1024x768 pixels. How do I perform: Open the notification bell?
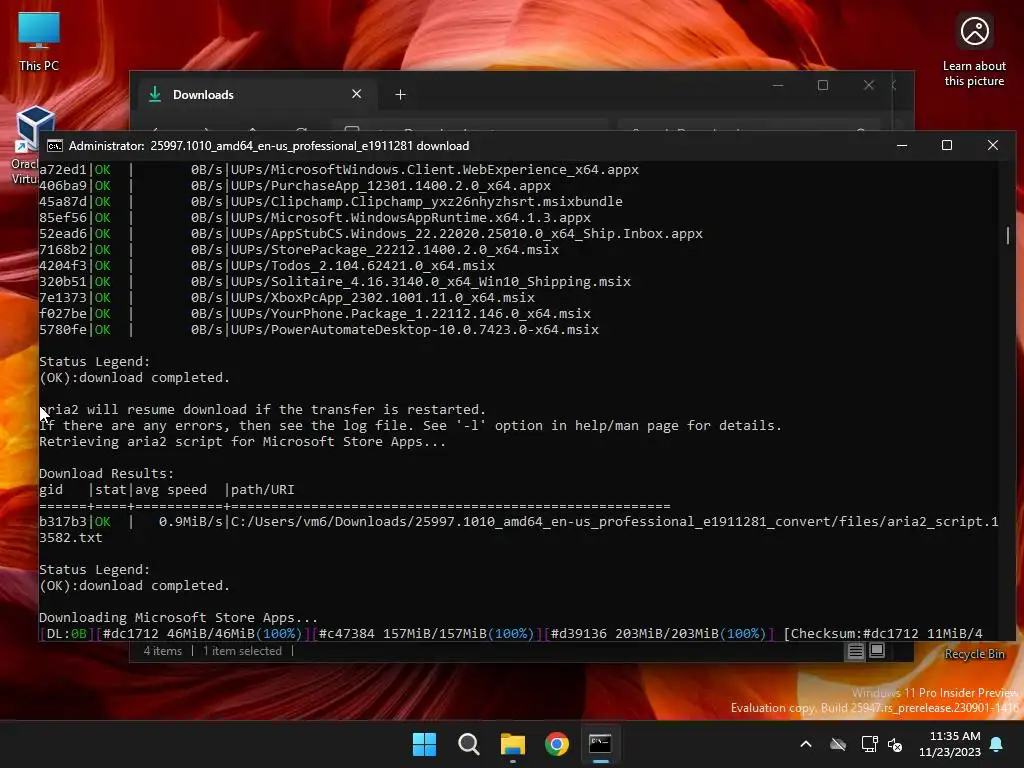pyautogui.click(x=997, y=744)
